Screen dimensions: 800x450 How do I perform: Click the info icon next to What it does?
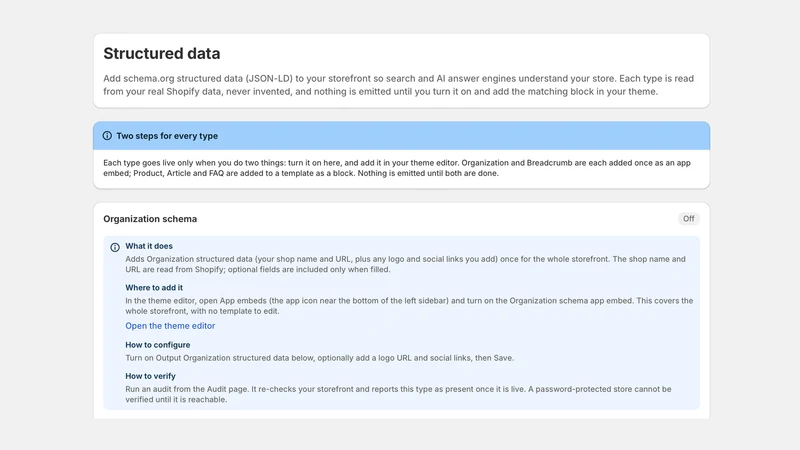(115, 247)
